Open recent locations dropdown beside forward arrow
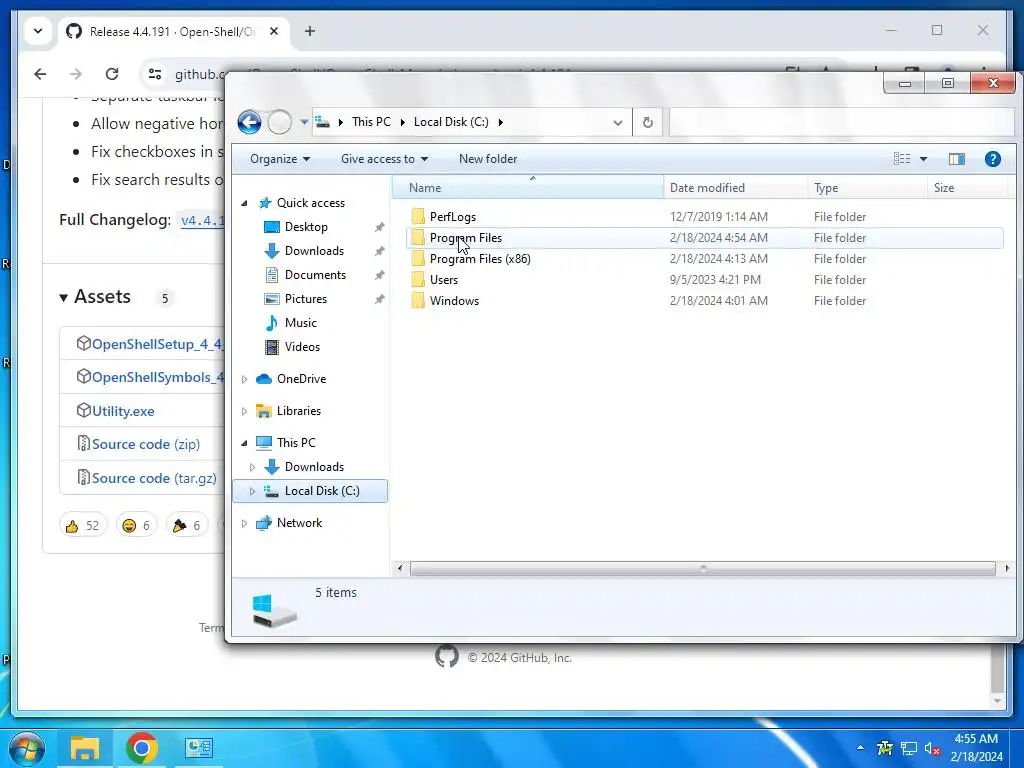 coord(304,122)
